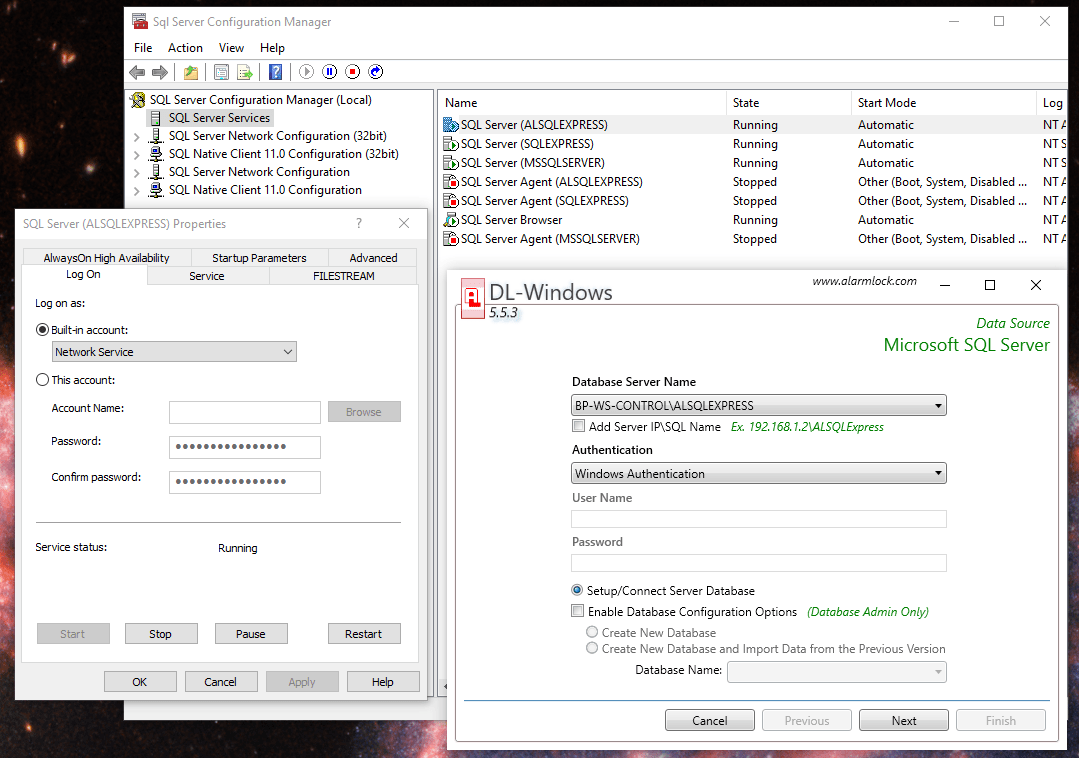1079x758 pixels.
Task: Switch to AlwaysOn High Availability tab
Action: [x=107, y=257]
